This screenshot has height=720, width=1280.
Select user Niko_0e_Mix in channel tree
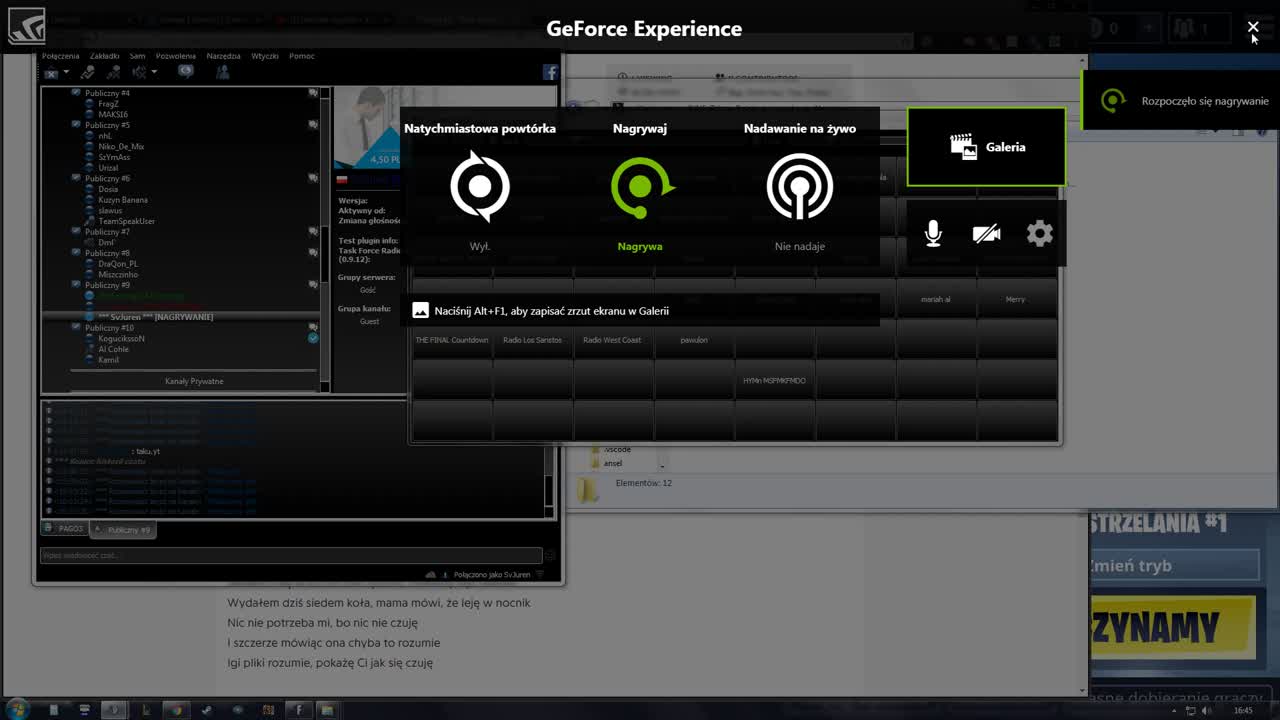(x=120, y=146)
